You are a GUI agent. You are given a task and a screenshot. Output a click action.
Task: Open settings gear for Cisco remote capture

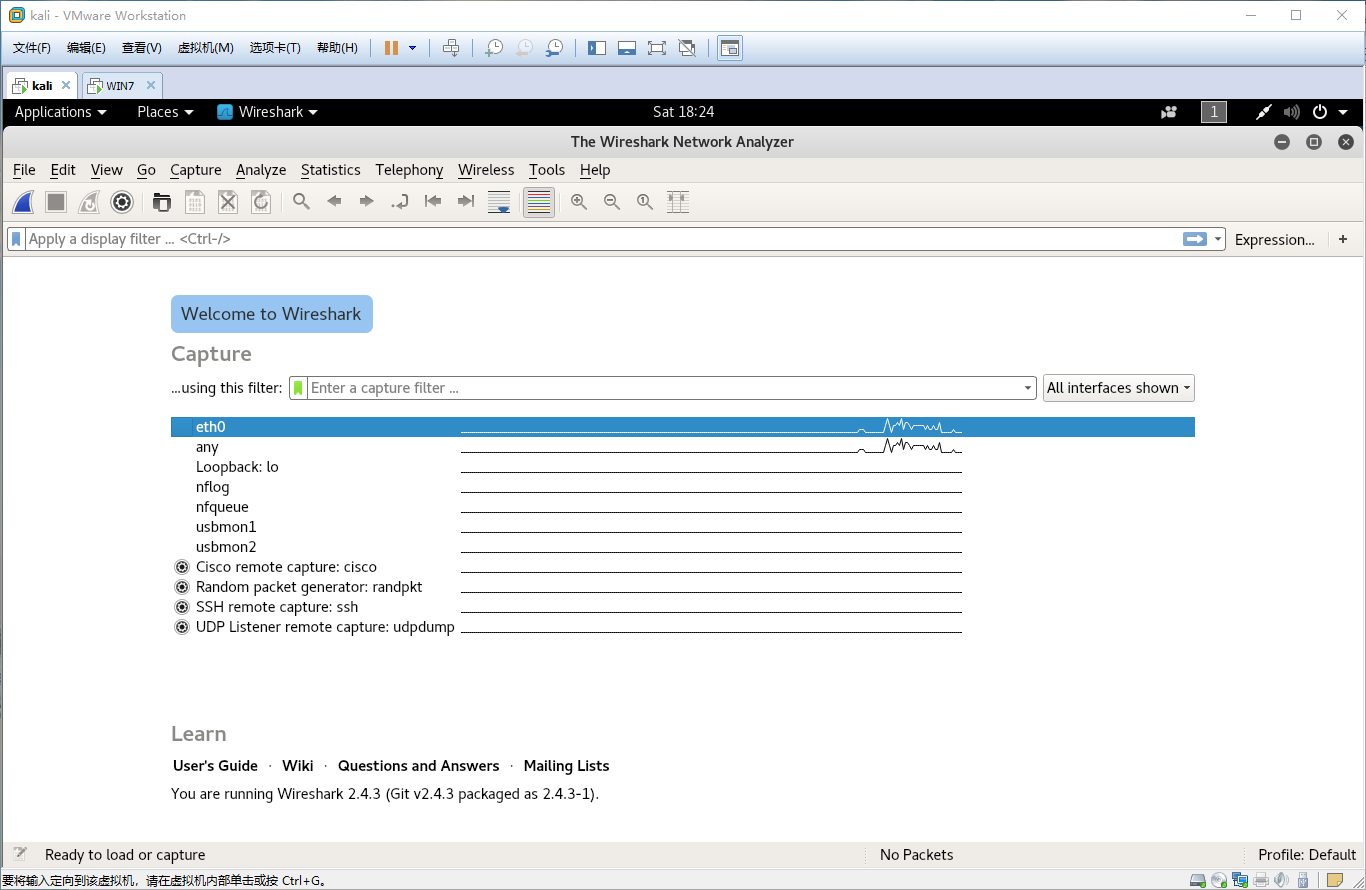[182, 567]
